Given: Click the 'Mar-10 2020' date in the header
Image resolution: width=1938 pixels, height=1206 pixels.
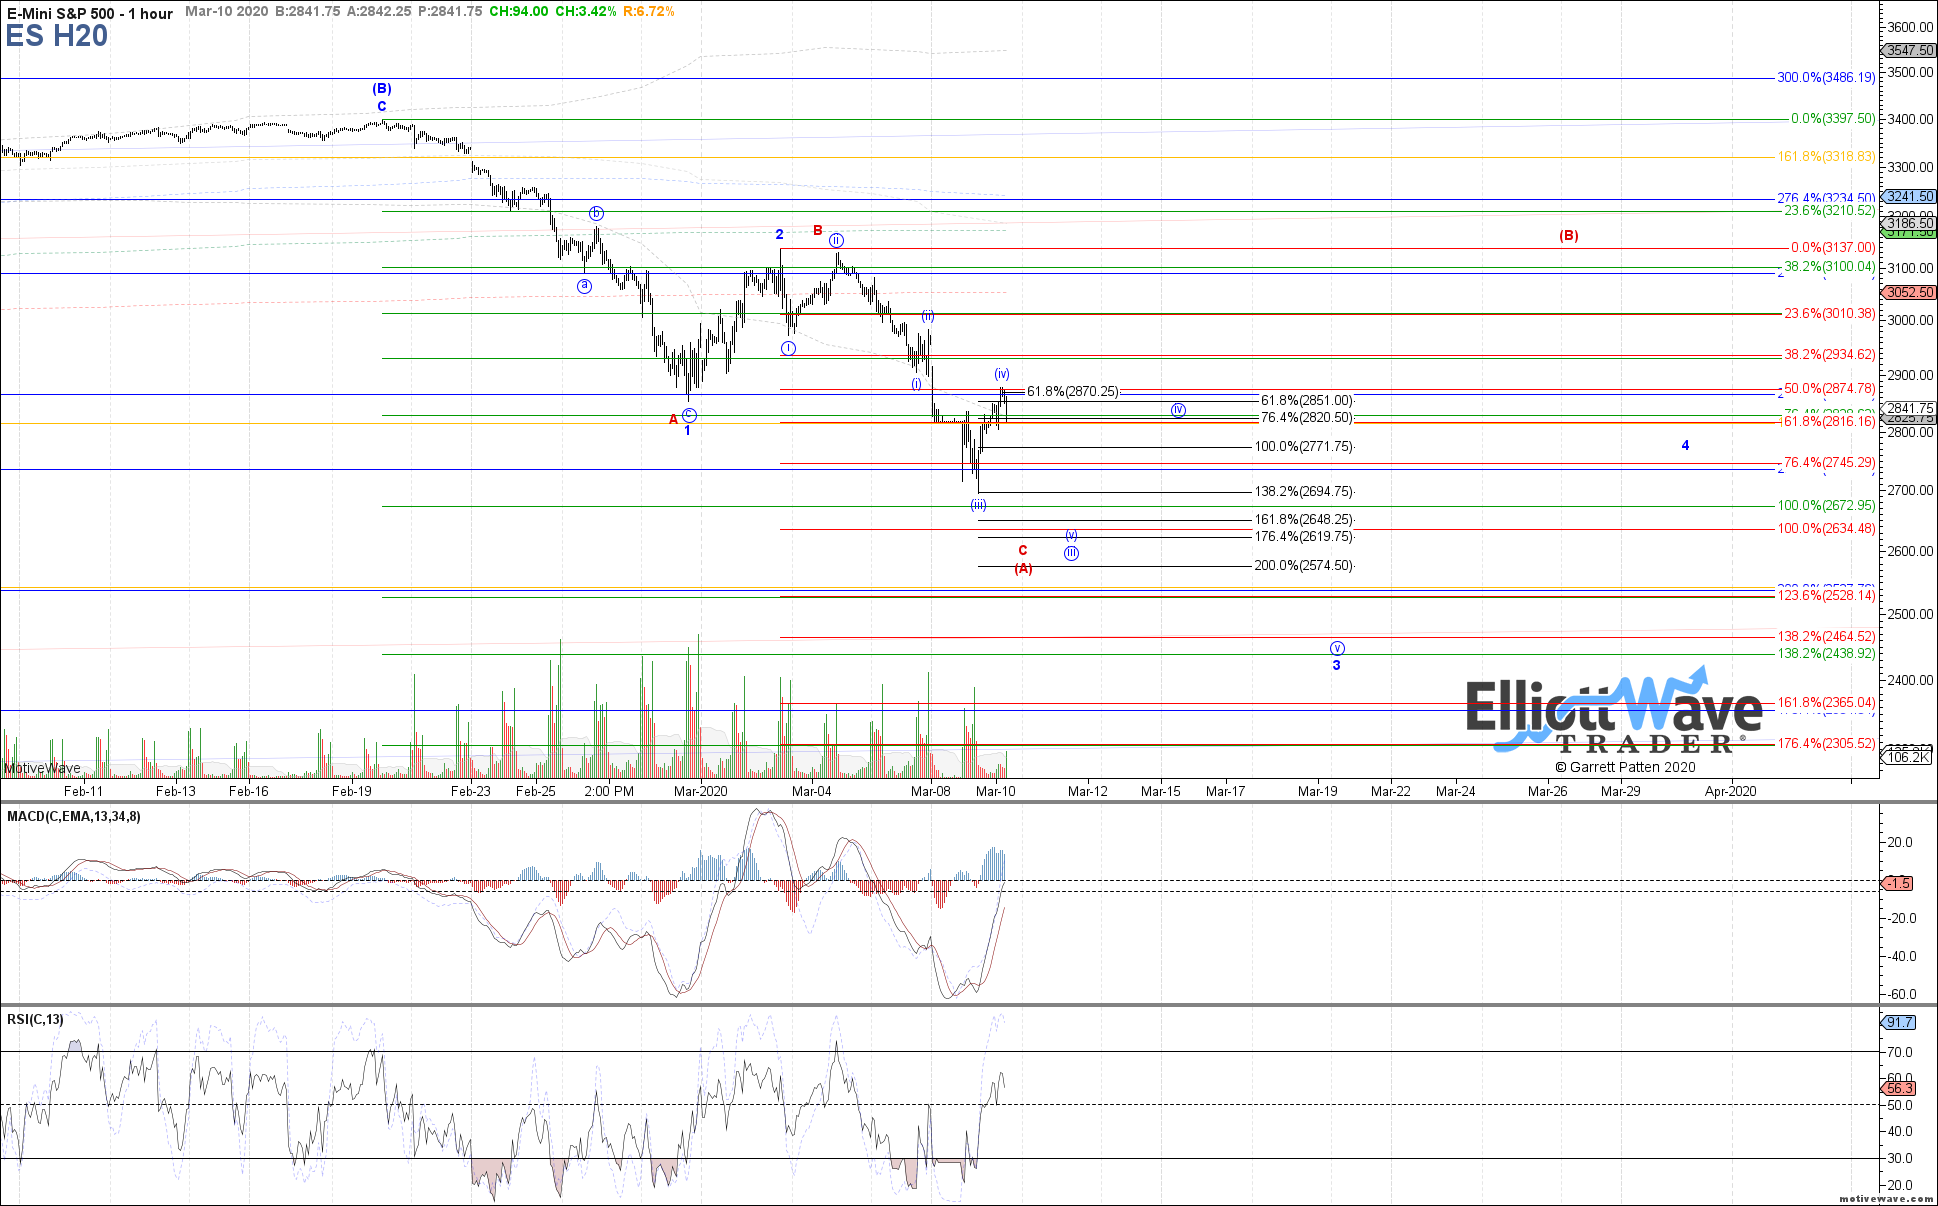Looking at the screenshot, I should point(227,11).
